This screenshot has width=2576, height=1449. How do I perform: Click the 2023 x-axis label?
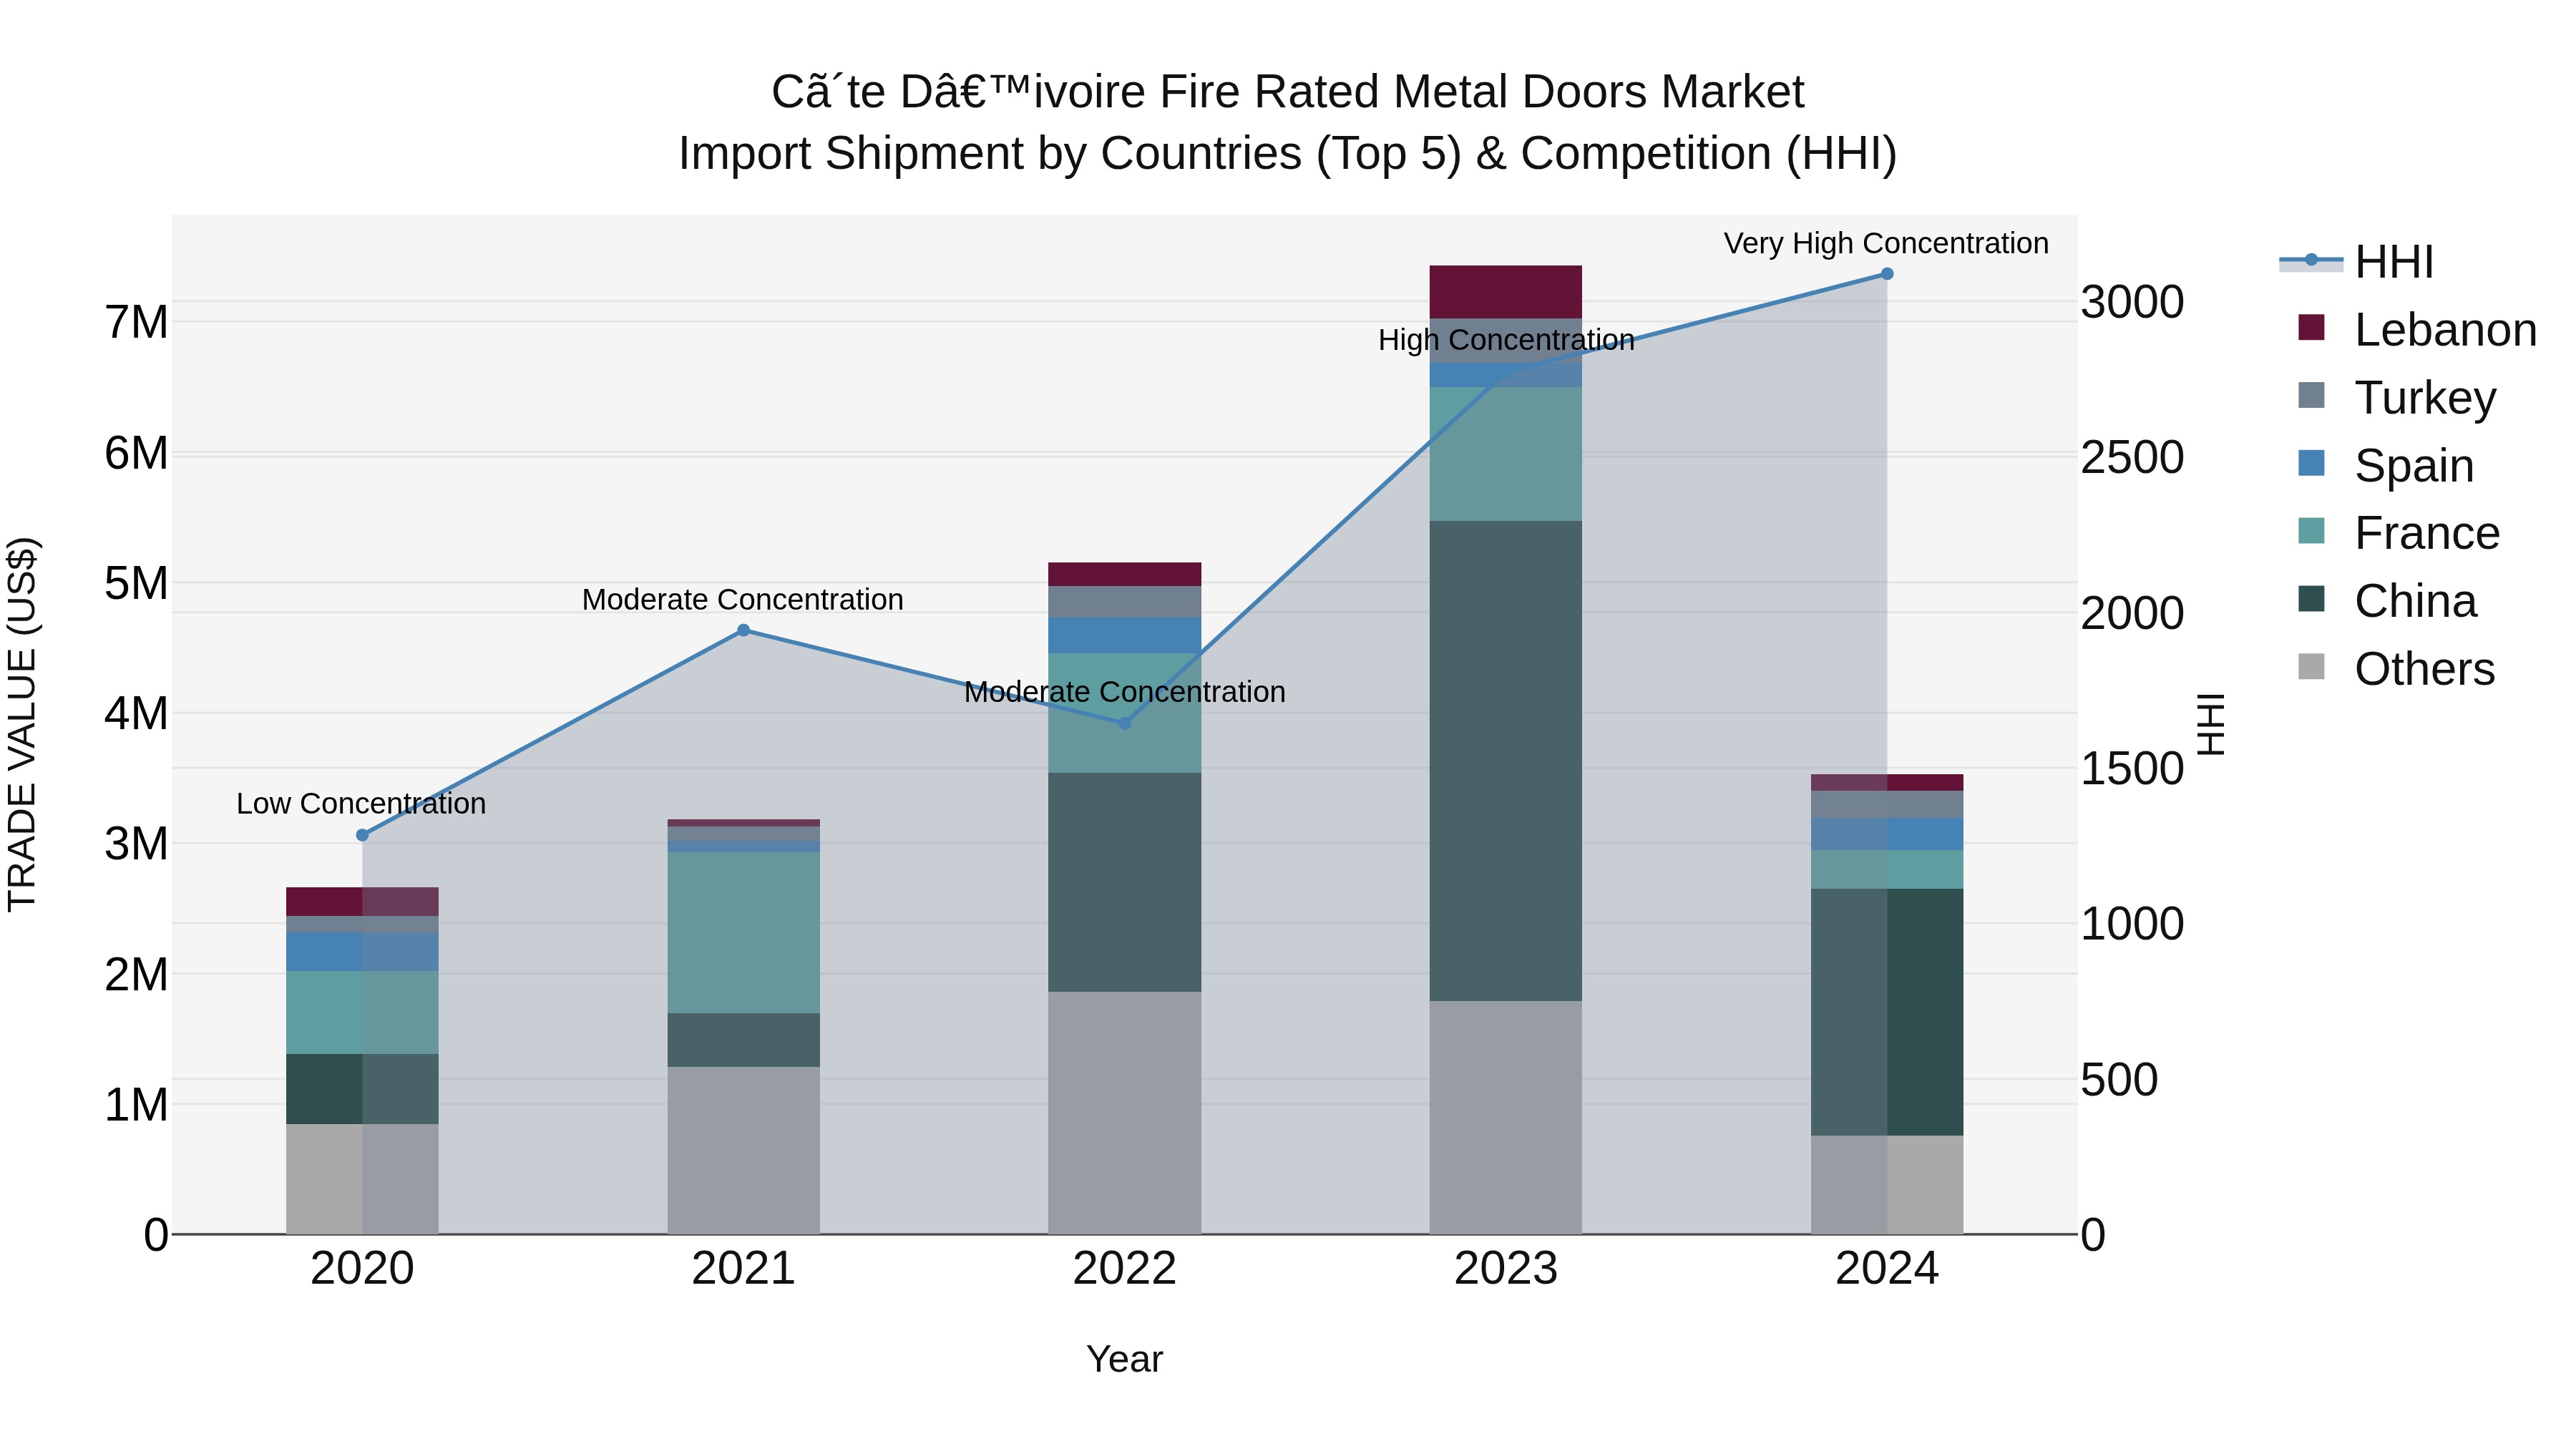[x=1506, y=1269]
